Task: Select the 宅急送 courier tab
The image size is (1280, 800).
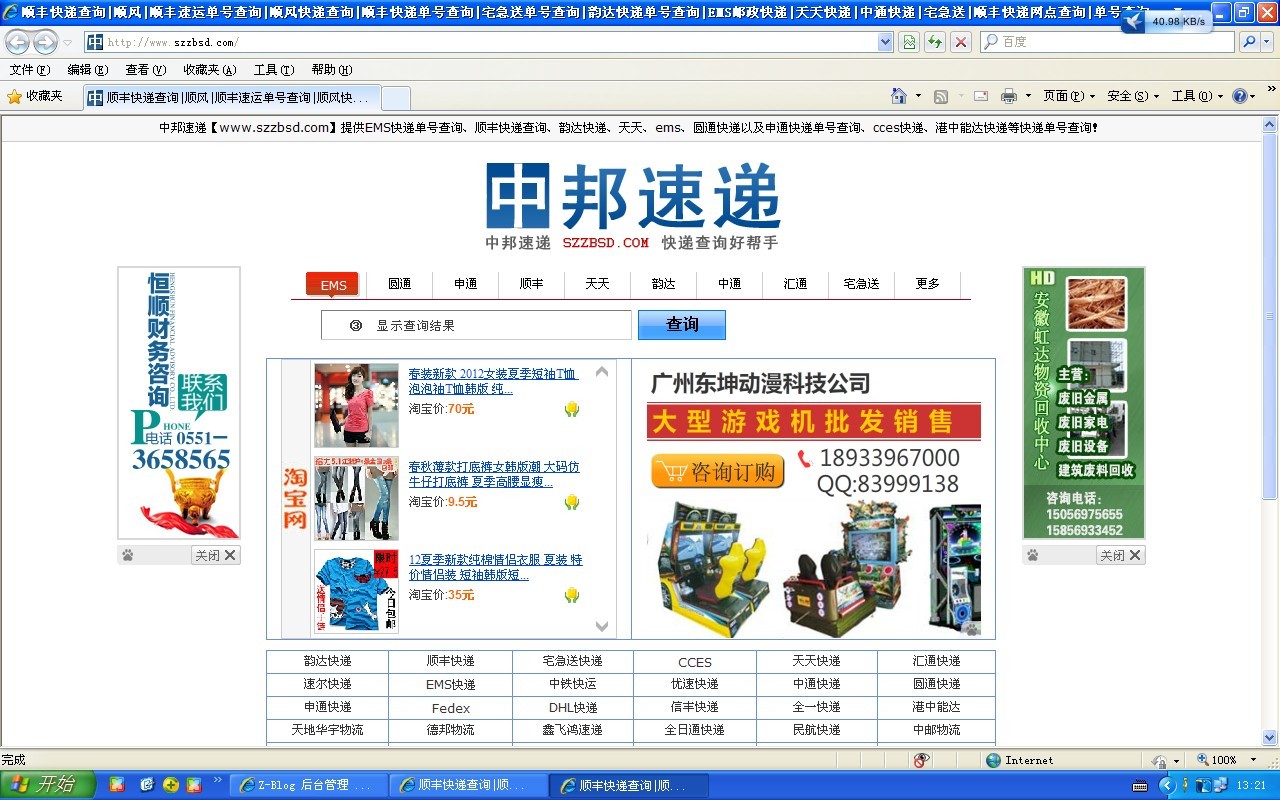Action: point(861,284)
